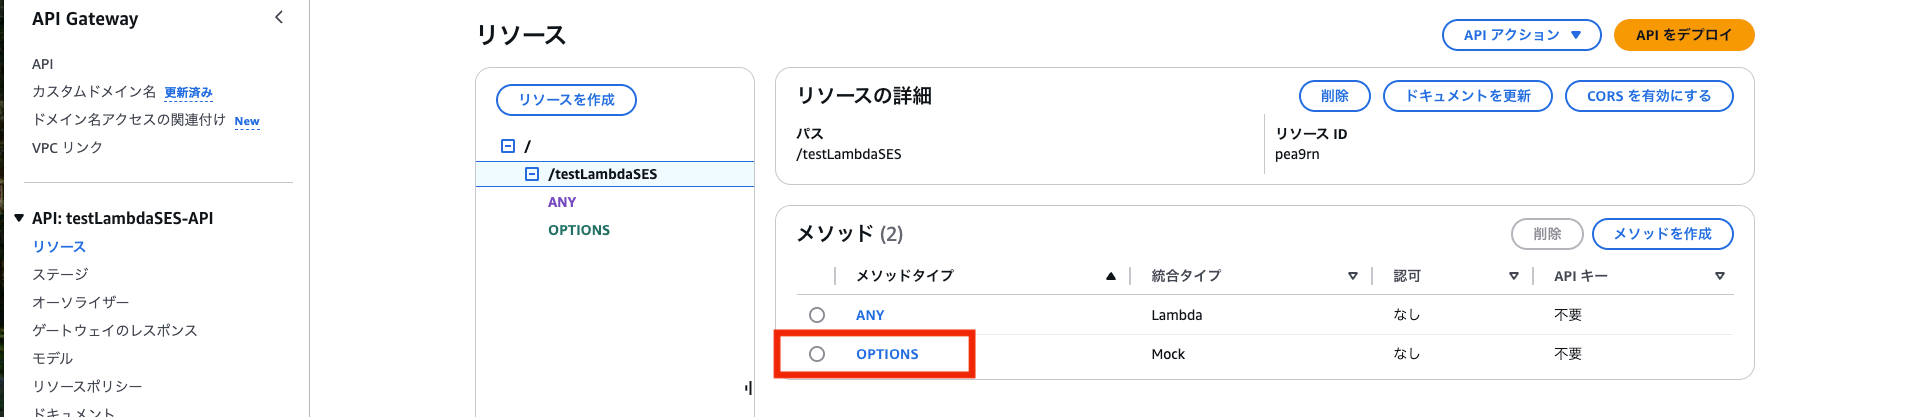The image size is (1920, 417).
Task: Open the API アクション dropdown
Action: [x=1521, y=35]
